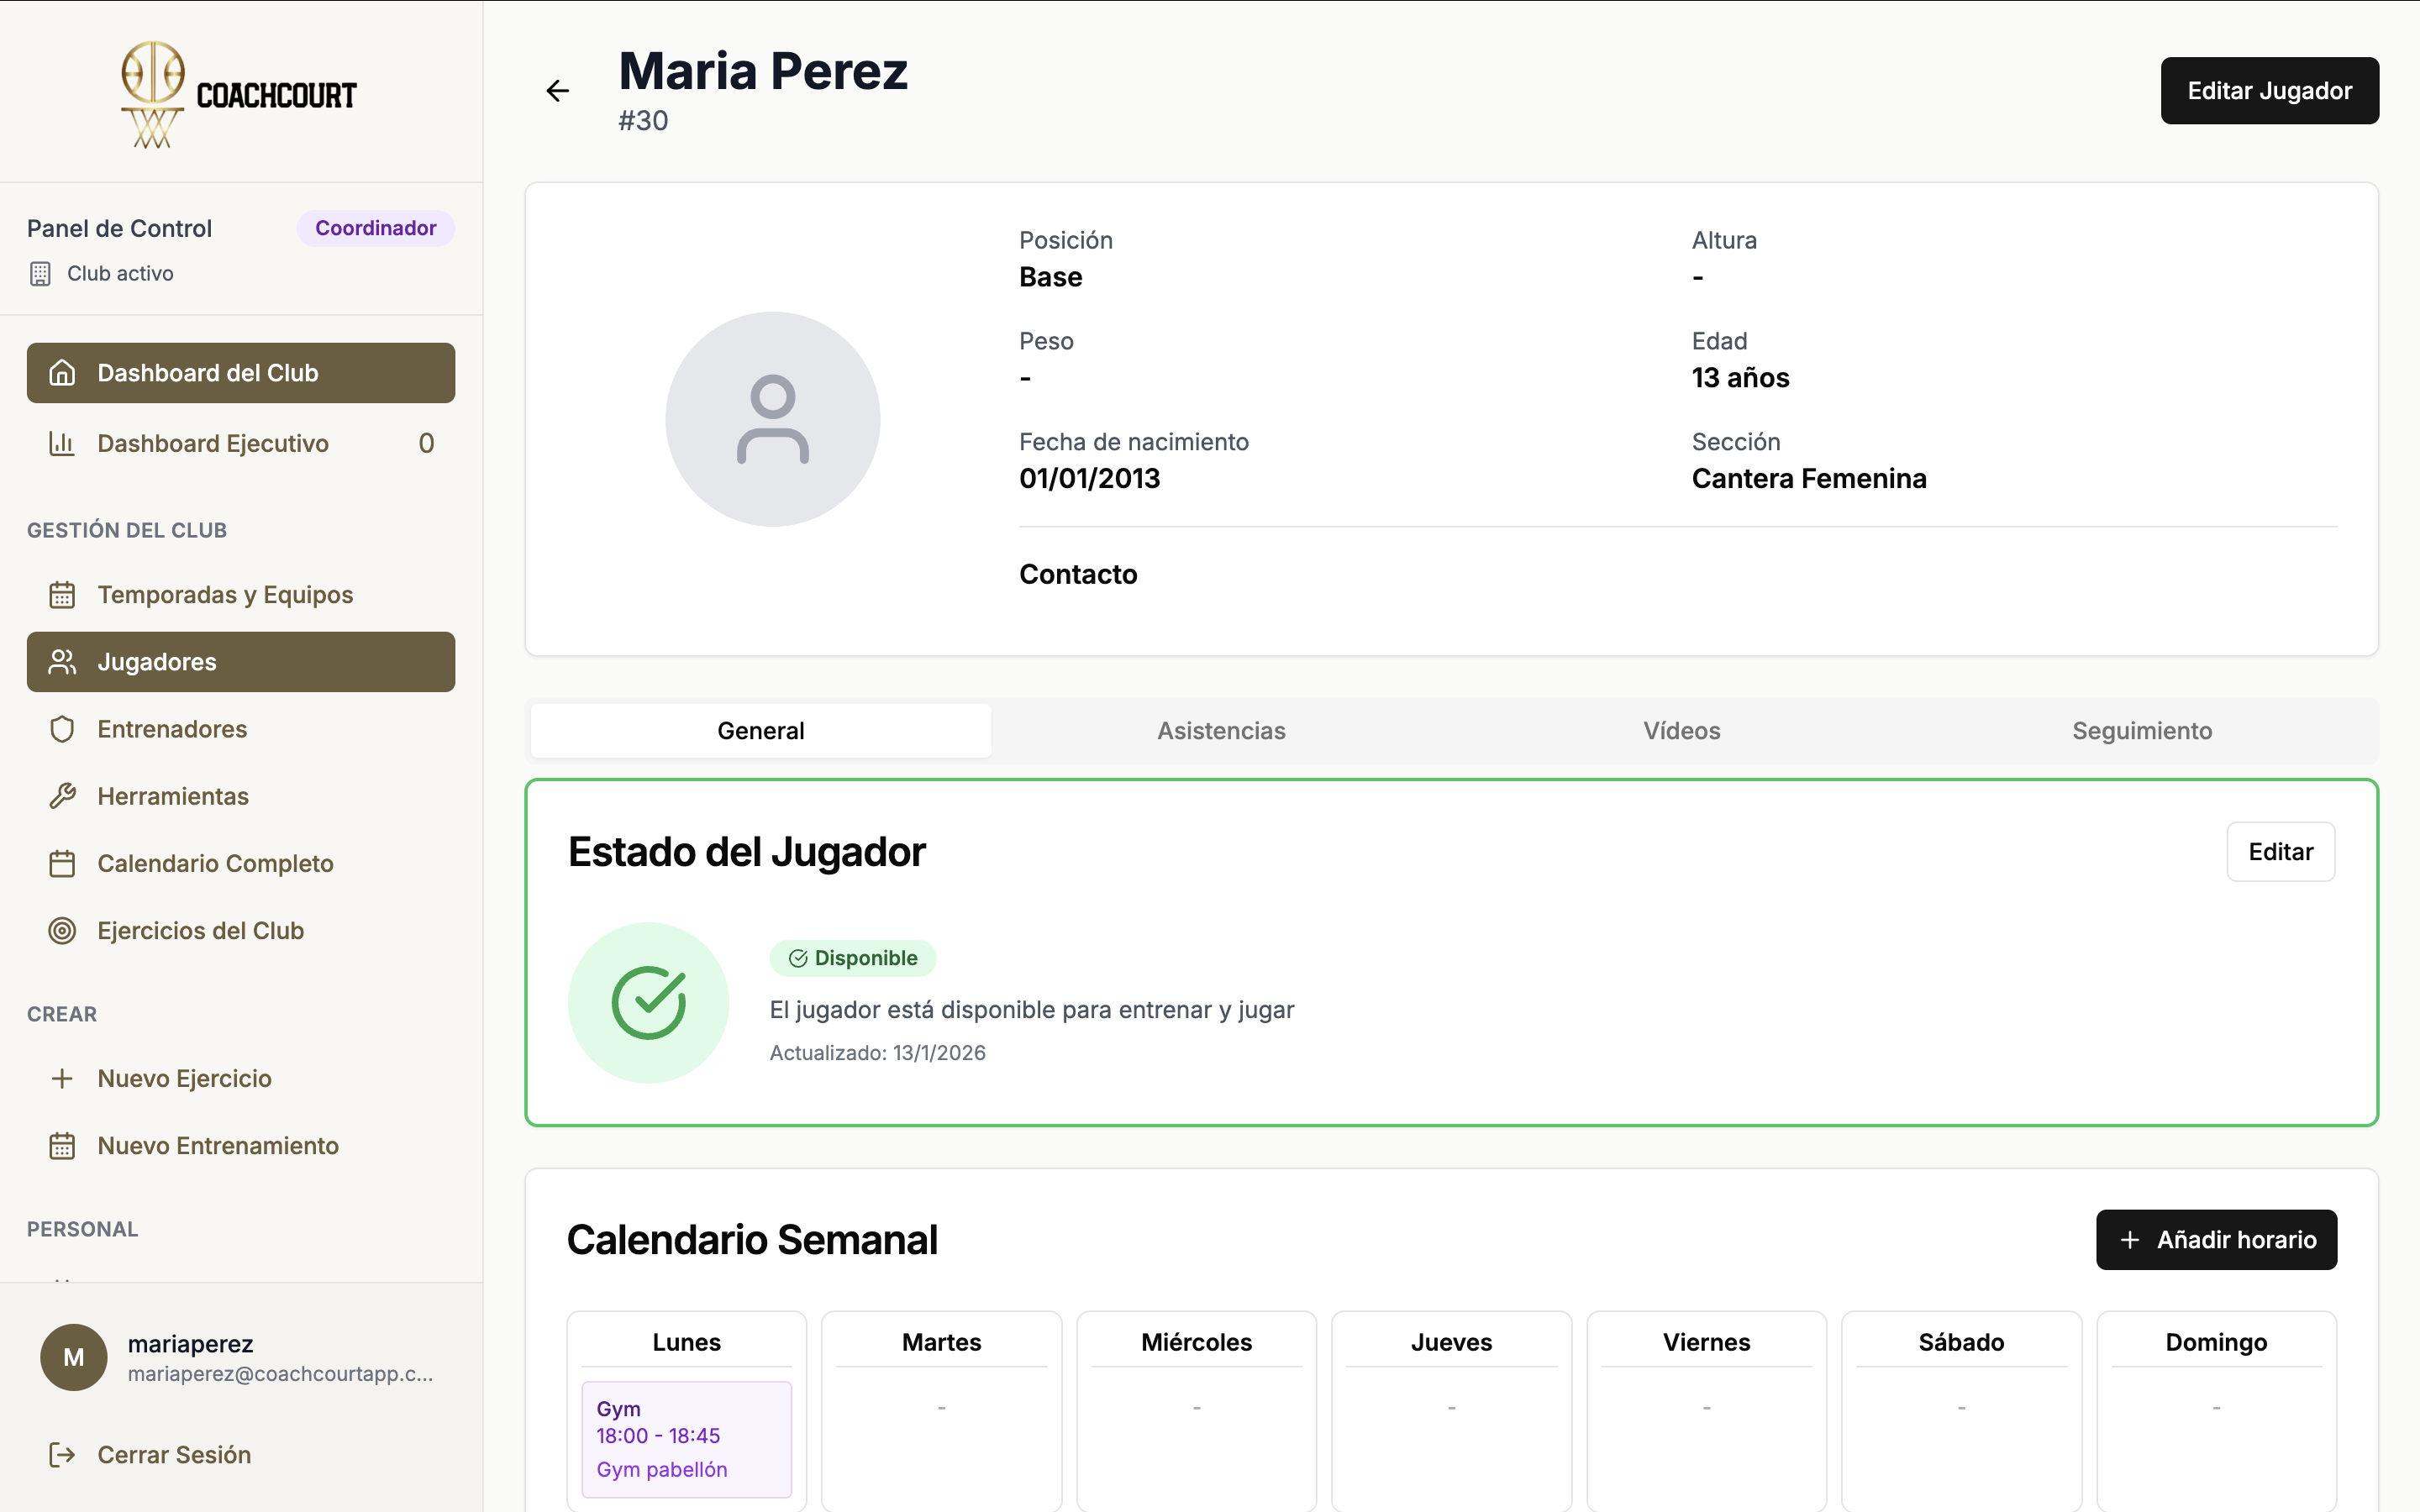
Task: Select the Seguimiento tab
Action: (2141, 730)
